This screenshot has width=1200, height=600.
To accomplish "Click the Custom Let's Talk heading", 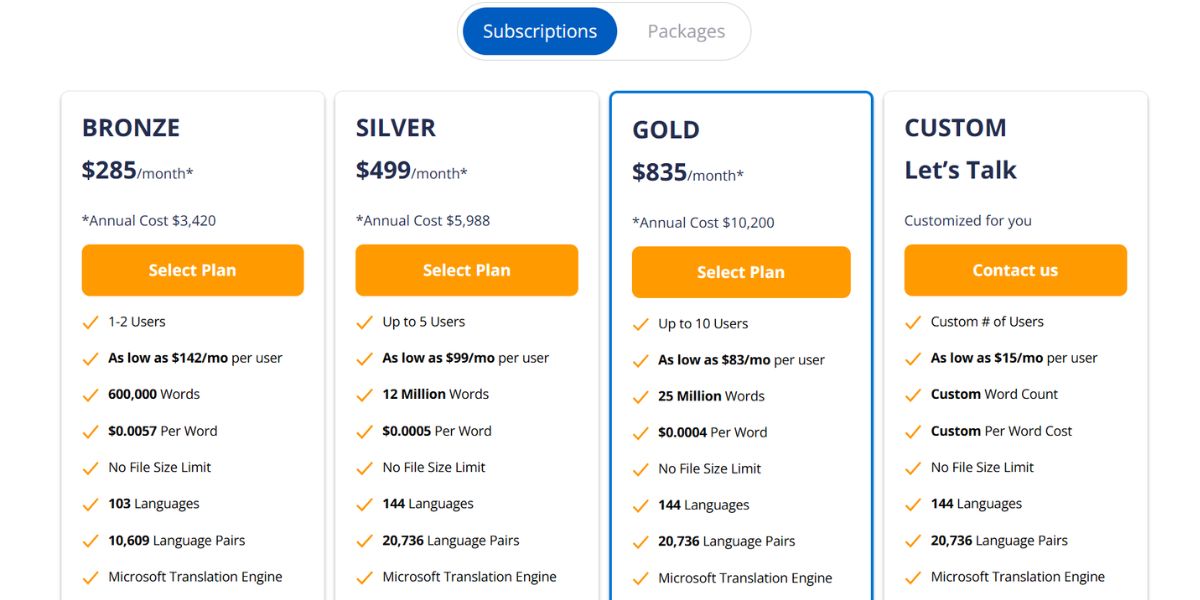I will [960, 170].
